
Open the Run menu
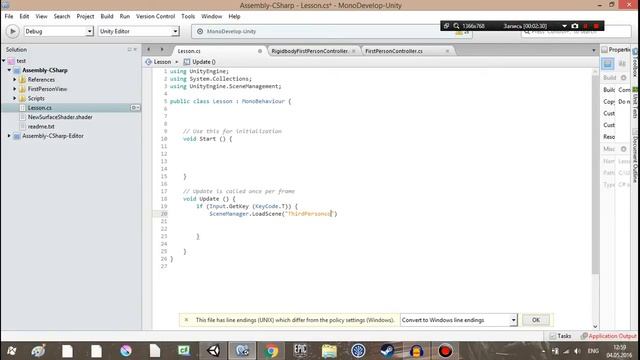click(x=124, y=16)
